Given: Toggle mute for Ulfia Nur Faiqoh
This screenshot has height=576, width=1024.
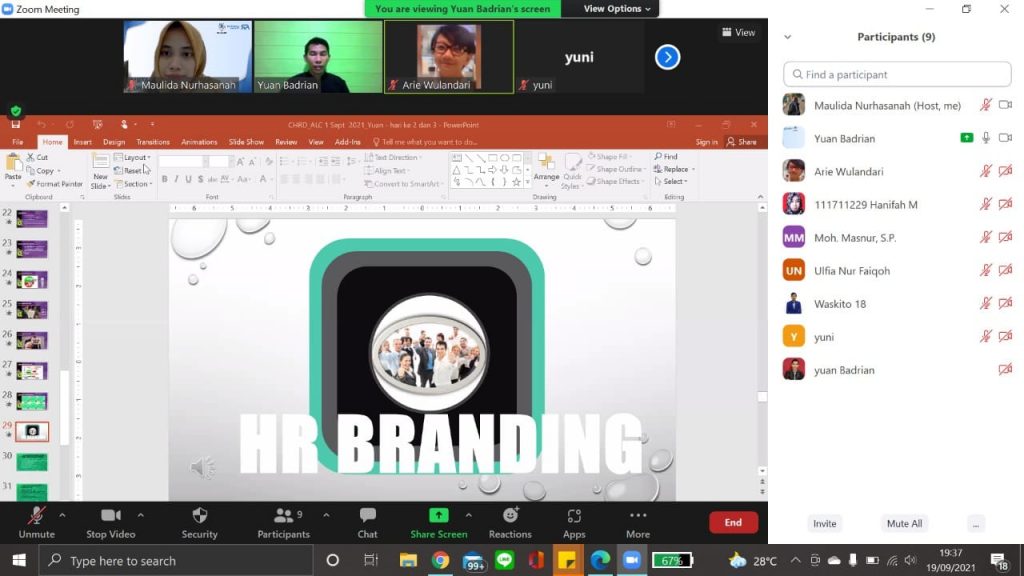Looking at the screenshot, I should click(x=985, y=270).
